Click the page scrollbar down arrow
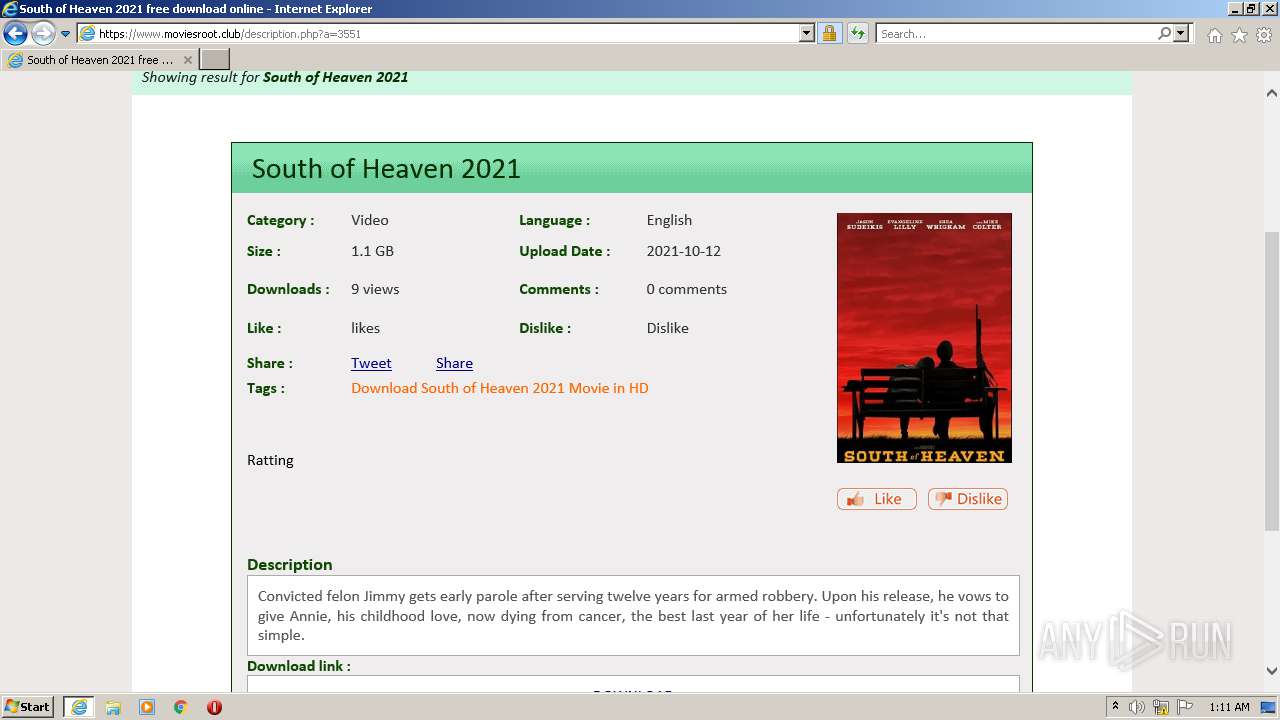 (x=1272, y=671)
